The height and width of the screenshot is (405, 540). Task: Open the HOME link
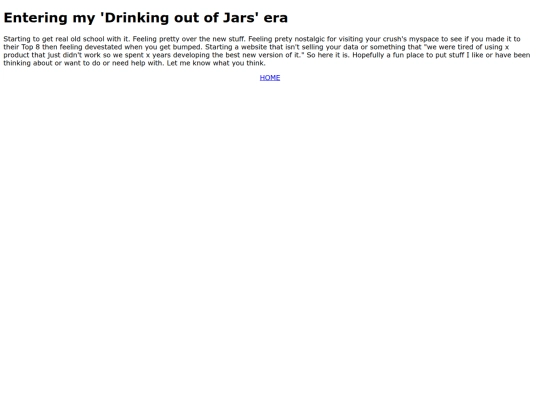[270, 78]
